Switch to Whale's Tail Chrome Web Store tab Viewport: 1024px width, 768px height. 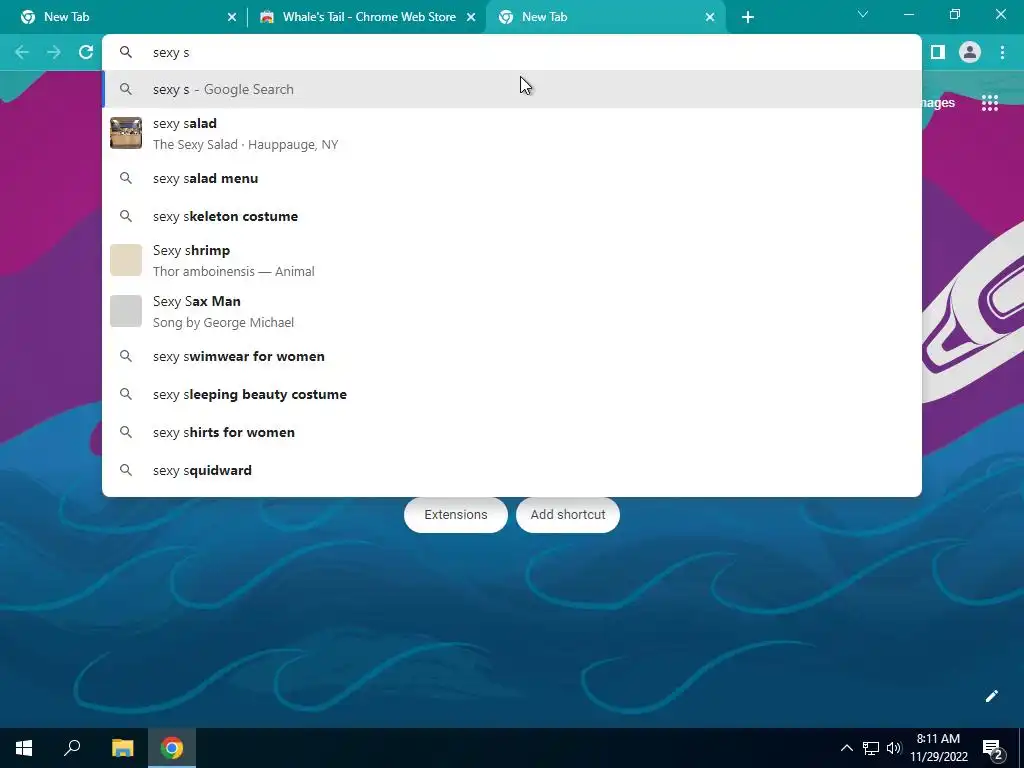366,17
